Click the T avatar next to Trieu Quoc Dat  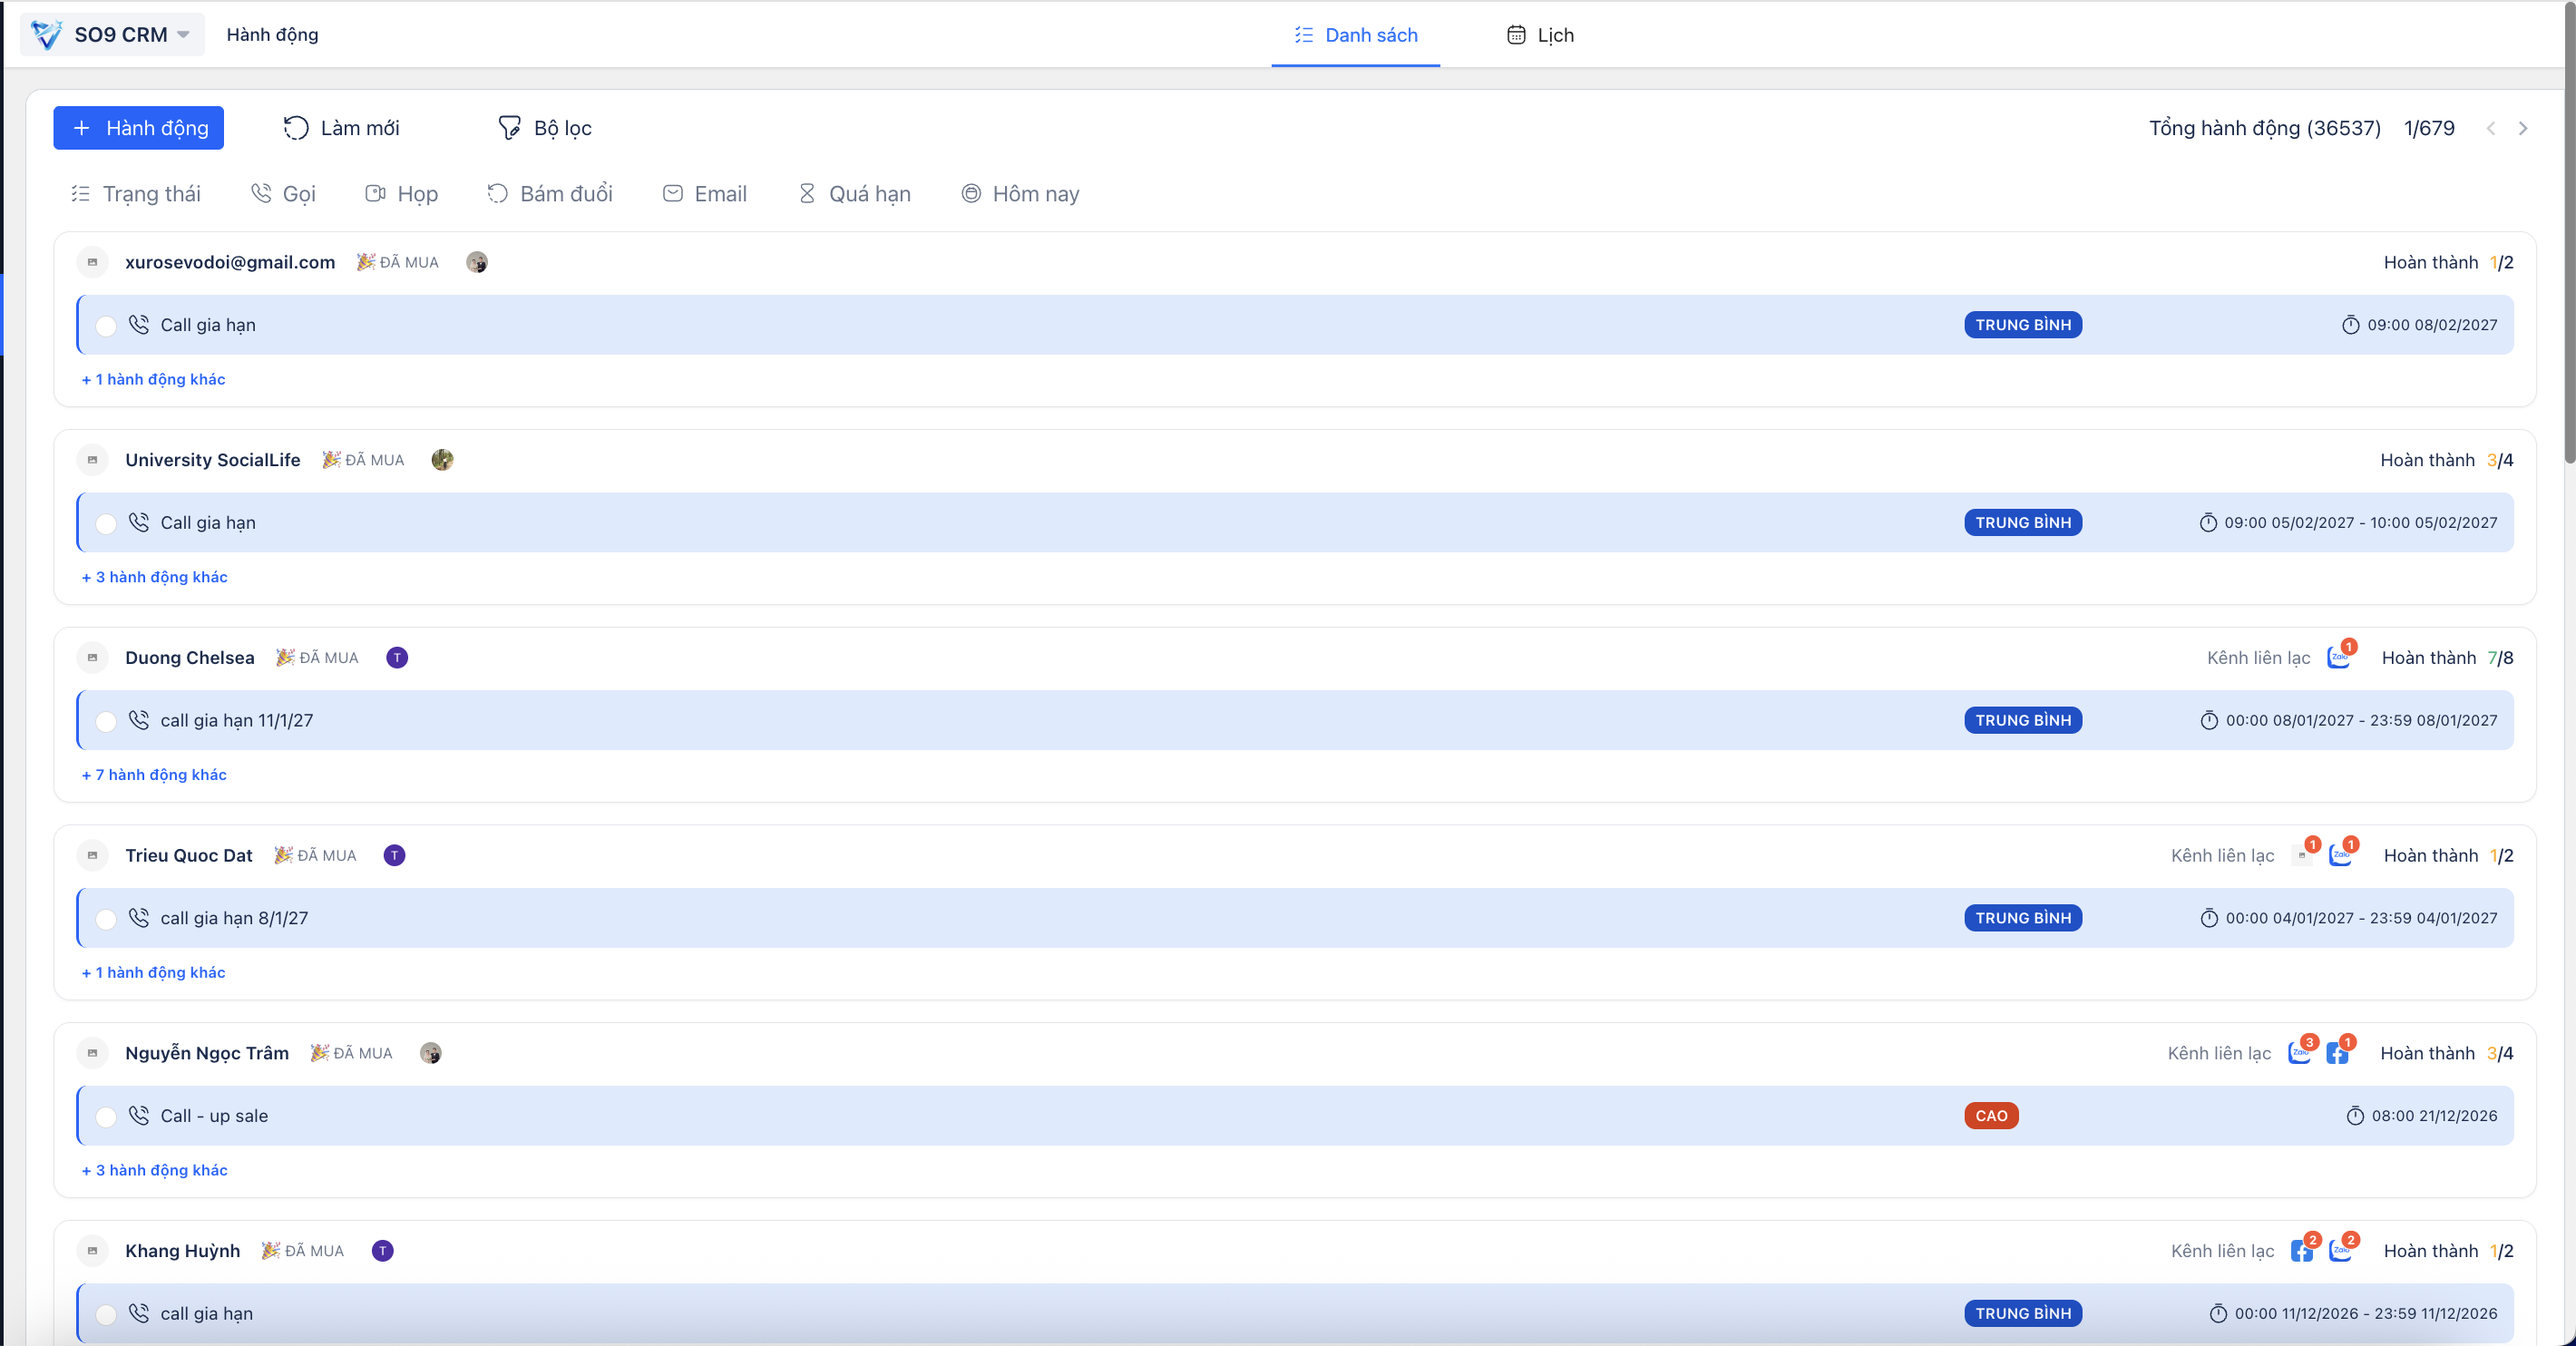(395, 856)
